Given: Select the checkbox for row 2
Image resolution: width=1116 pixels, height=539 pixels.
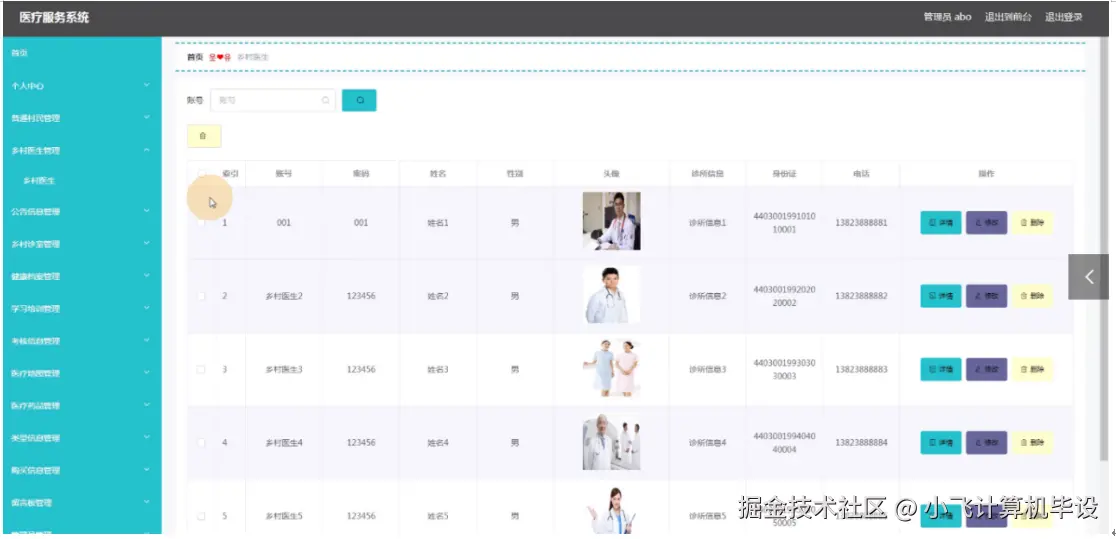Looking at the screenshot, I should click(201, 296).
